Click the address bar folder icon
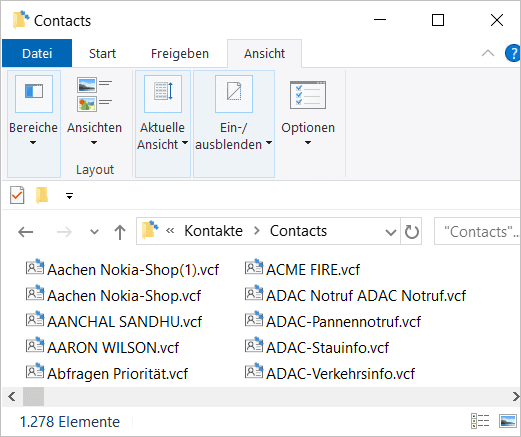 click(150, 229)
